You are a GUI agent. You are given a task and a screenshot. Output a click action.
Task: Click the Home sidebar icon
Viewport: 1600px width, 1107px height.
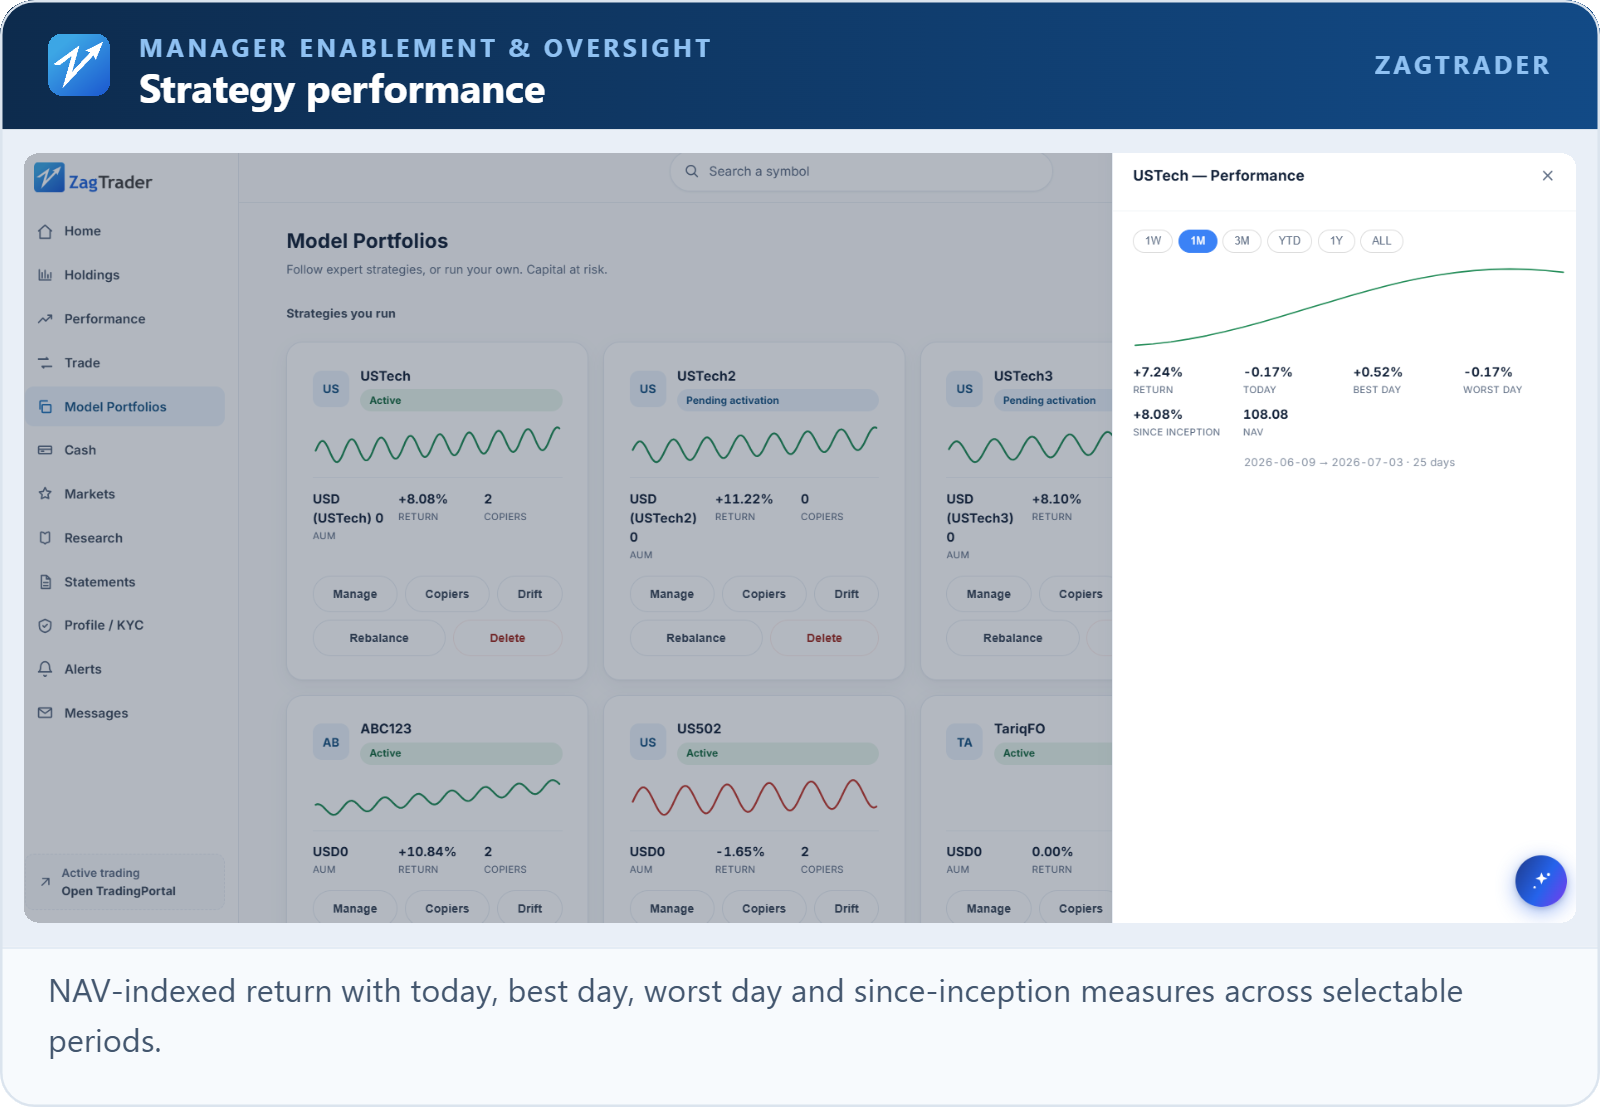tap(45, 231)
